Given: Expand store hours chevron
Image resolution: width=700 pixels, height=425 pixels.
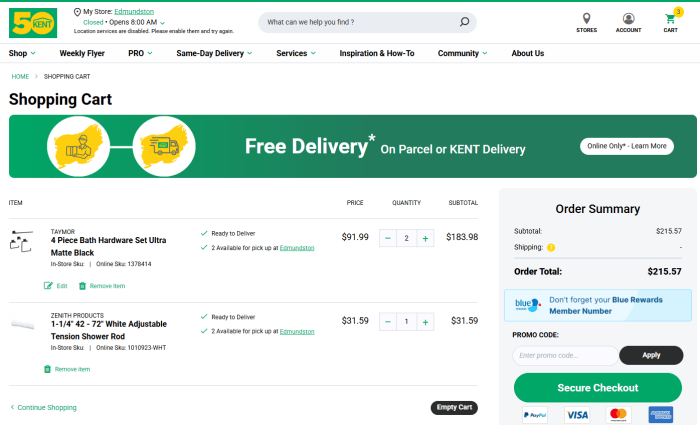Looking at the screenshot, I should pyautogui.click(x=162, y=23).
